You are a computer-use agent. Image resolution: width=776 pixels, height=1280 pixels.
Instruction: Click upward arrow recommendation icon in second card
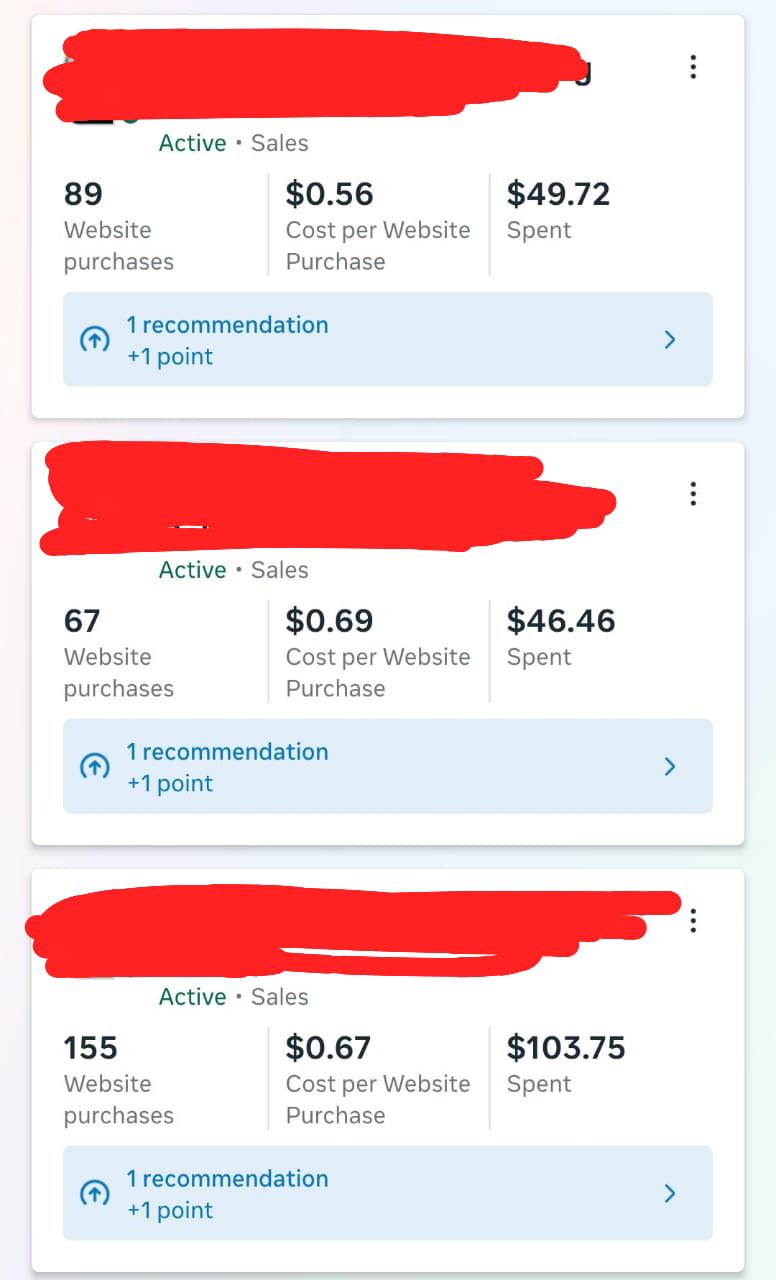94,767
